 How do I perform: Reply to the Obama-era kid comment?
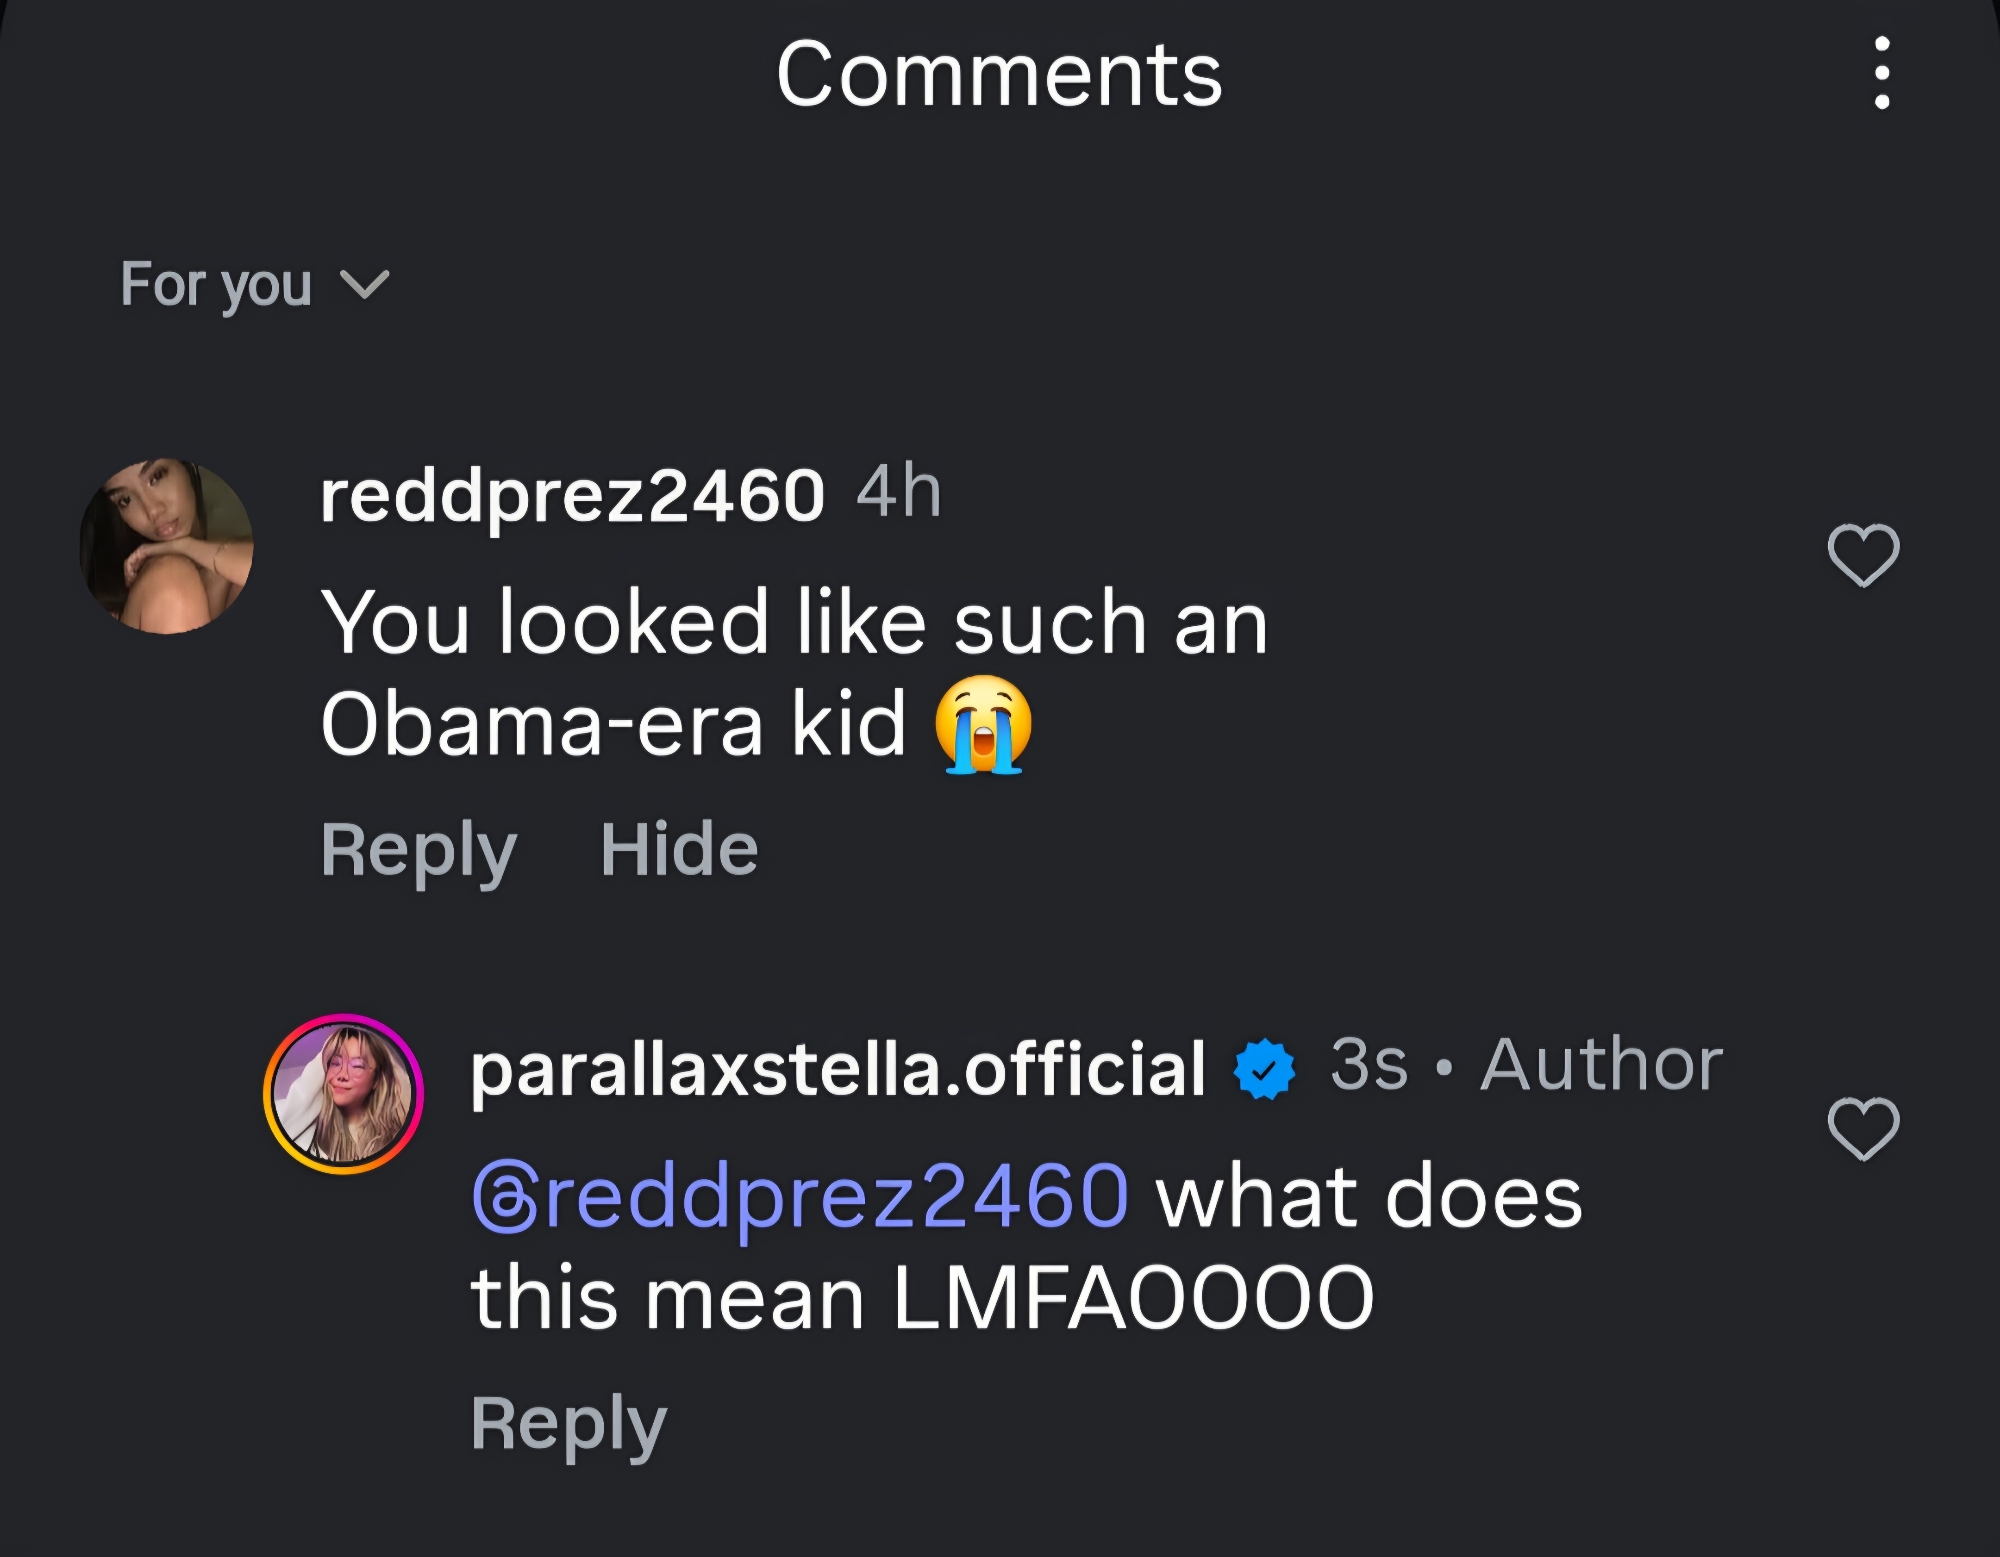click(418, 850)
